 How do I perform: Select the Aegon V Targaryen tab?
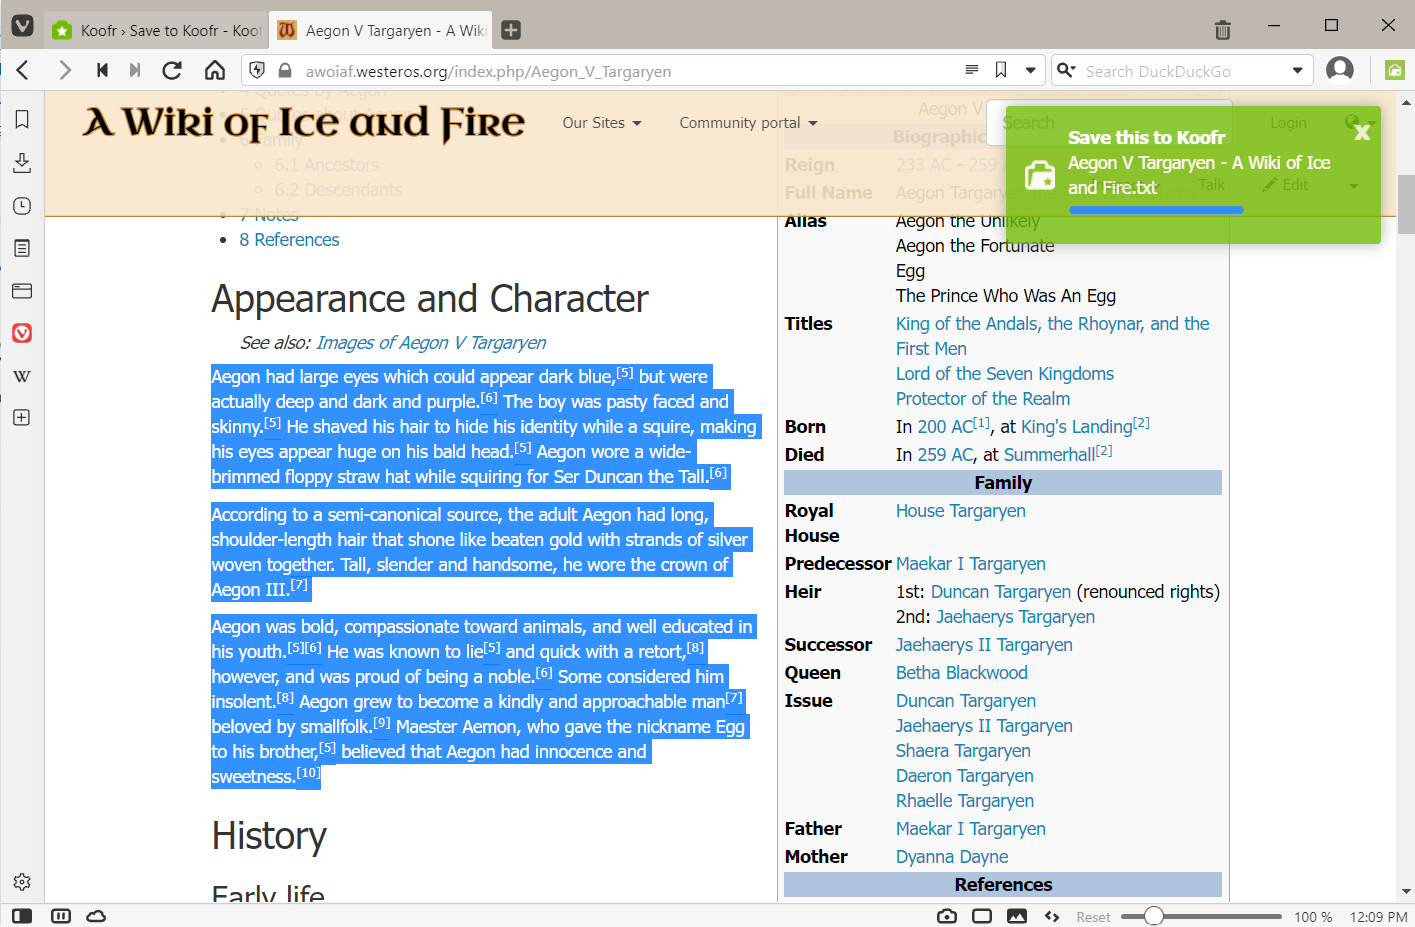(x=381, y=30)
